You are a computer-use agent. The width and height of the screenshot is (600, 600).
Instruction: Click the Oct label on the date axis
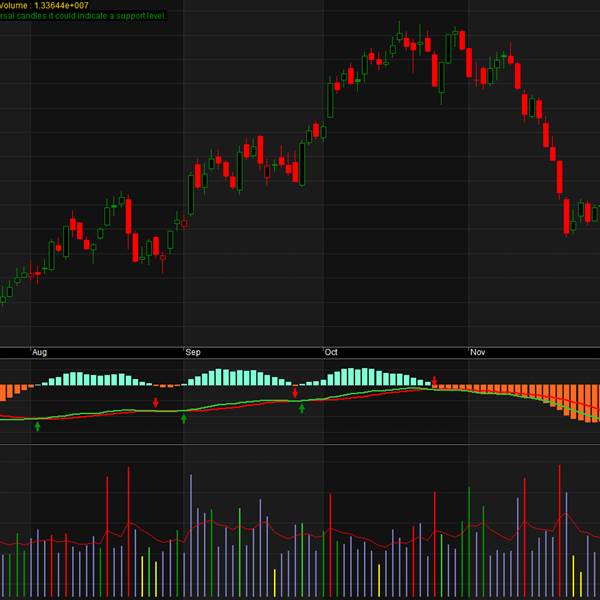click(x=331, y=352)
